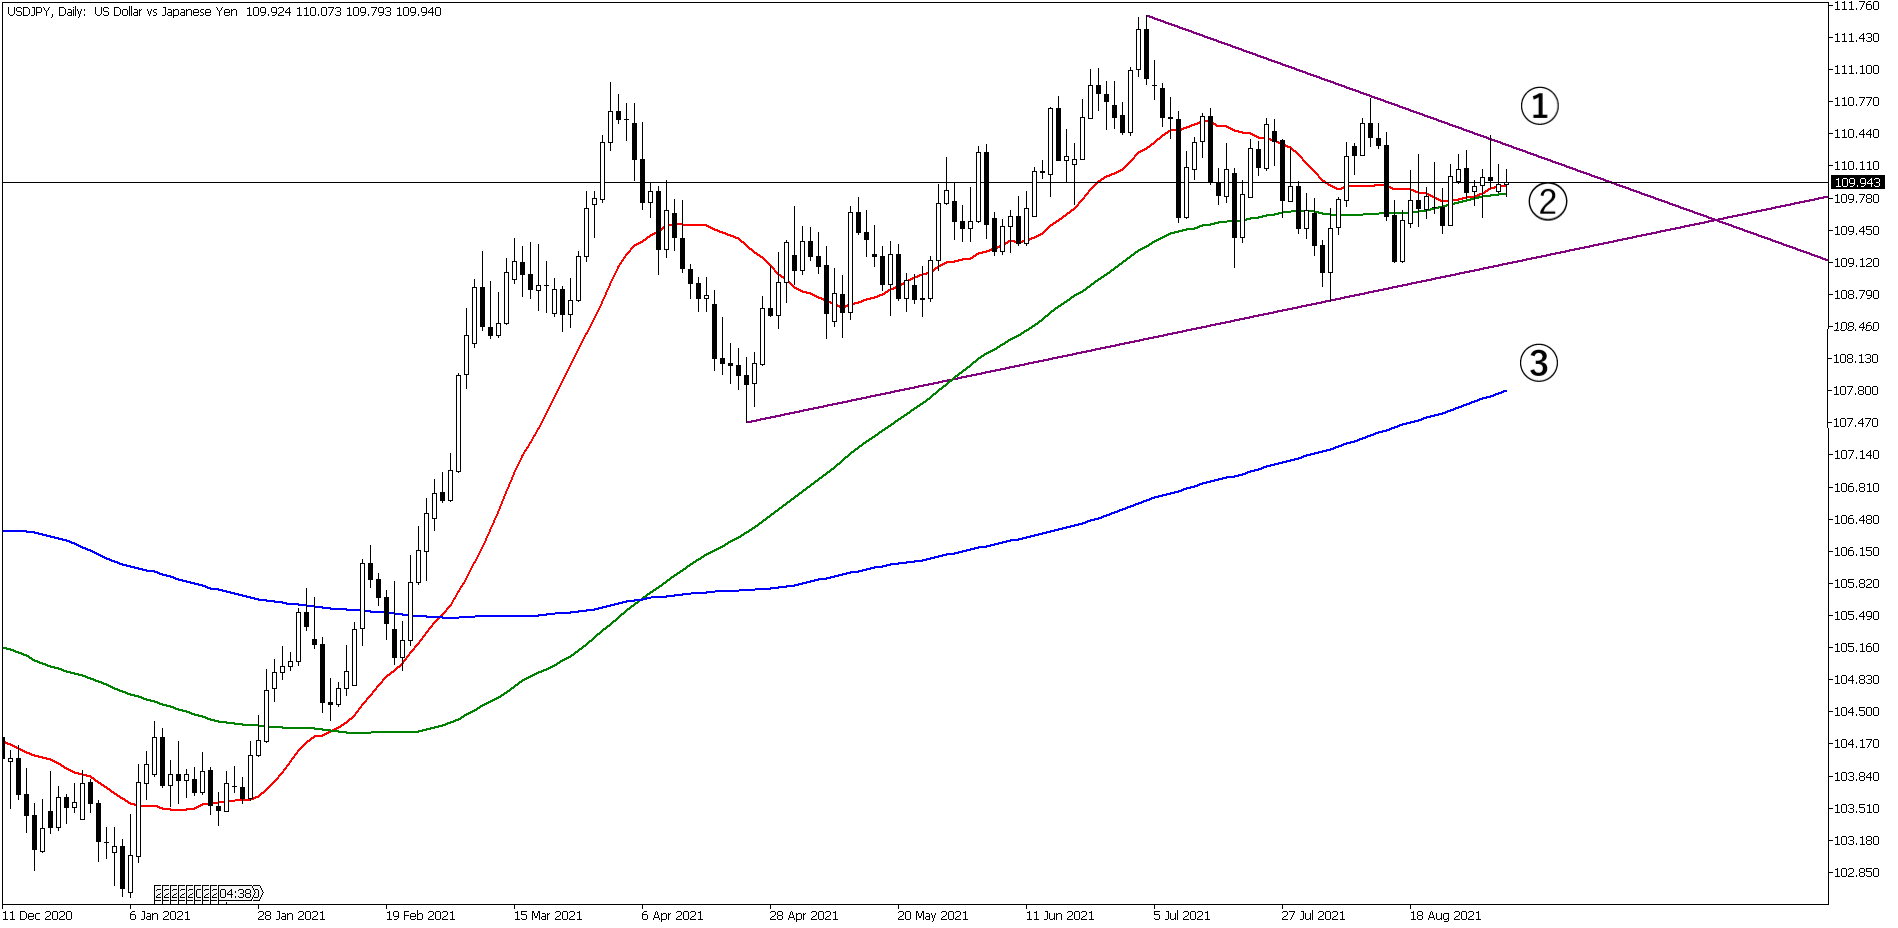Click the 28 Jan 2021 date label
The width and height of the screenshot is (1898, 928).
(291, 915)
